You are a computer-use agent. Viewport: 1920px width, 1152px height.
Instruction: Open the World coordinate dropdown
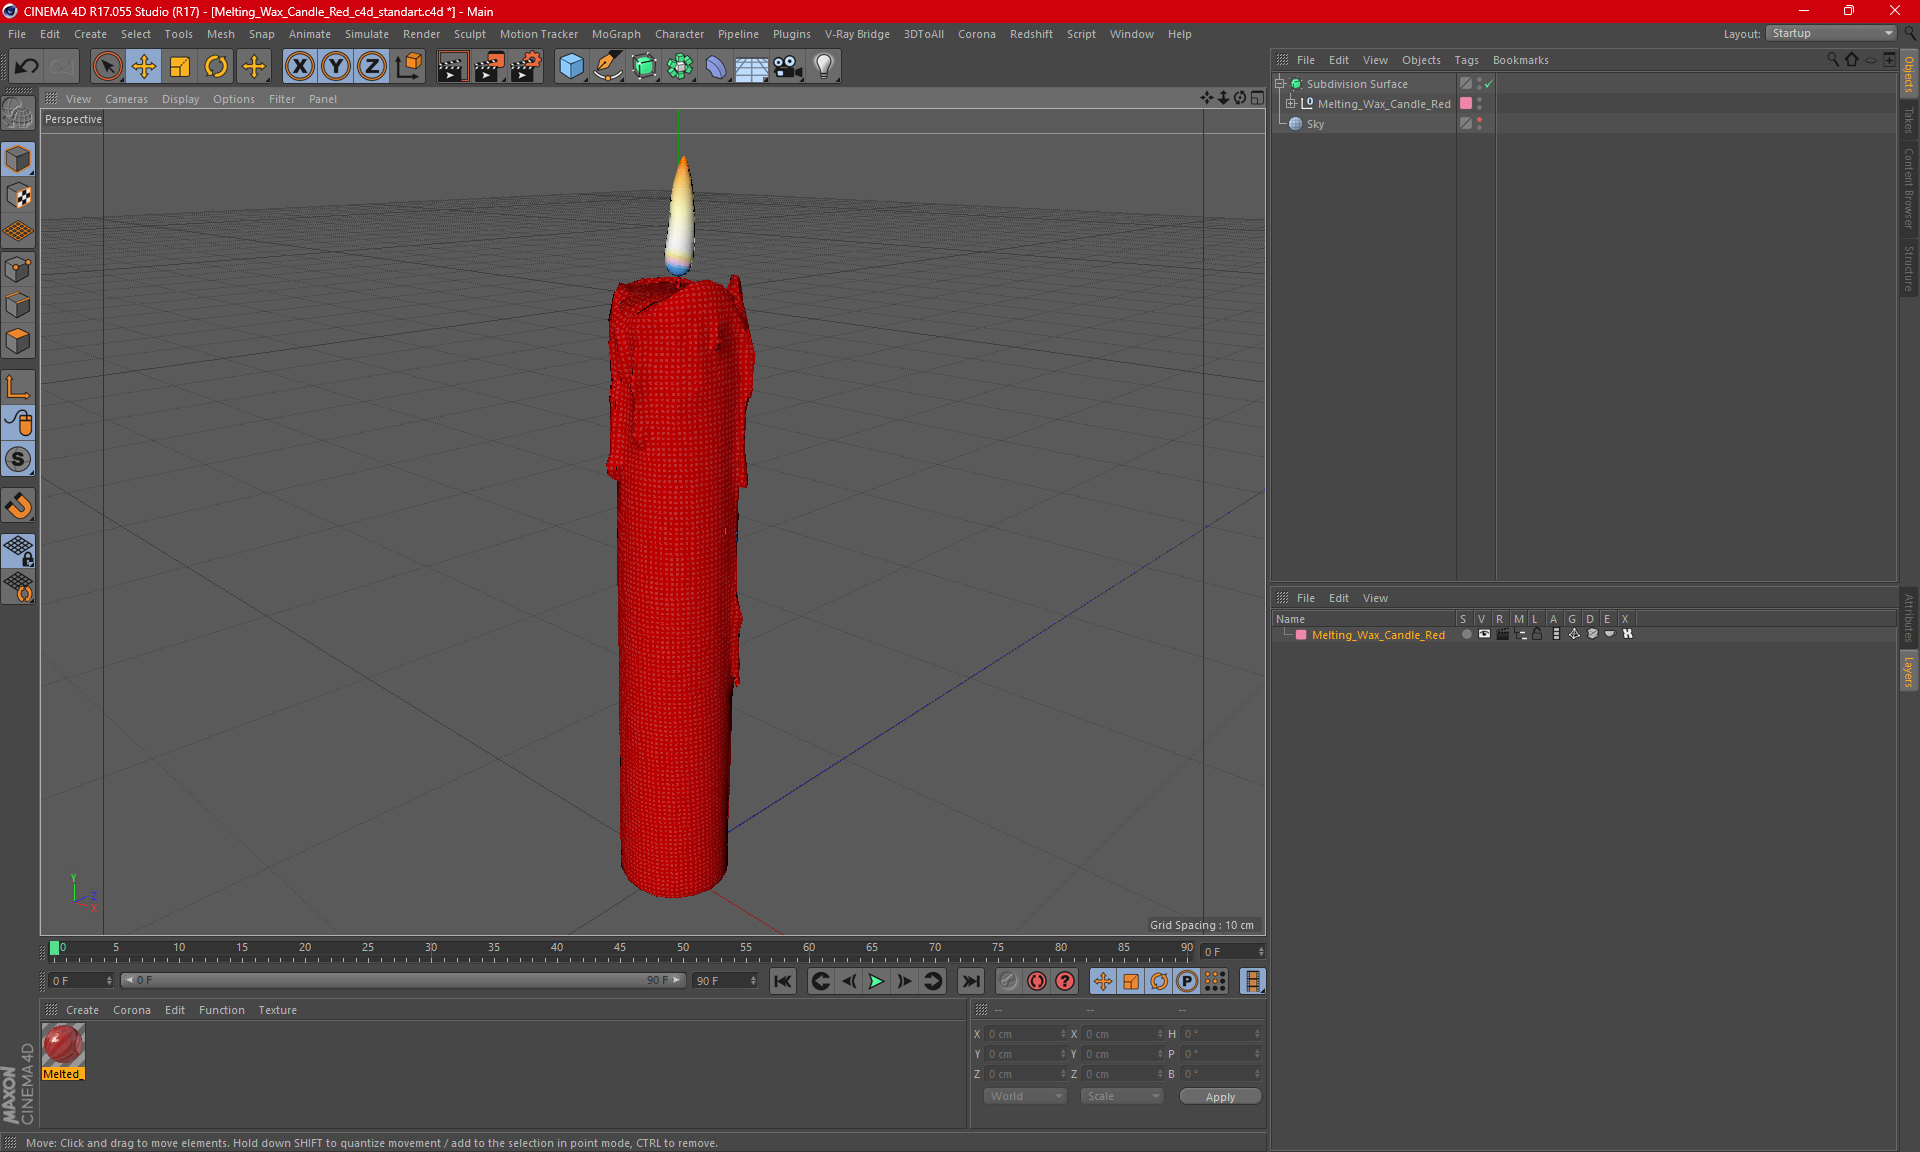tap(1025, 1096)
